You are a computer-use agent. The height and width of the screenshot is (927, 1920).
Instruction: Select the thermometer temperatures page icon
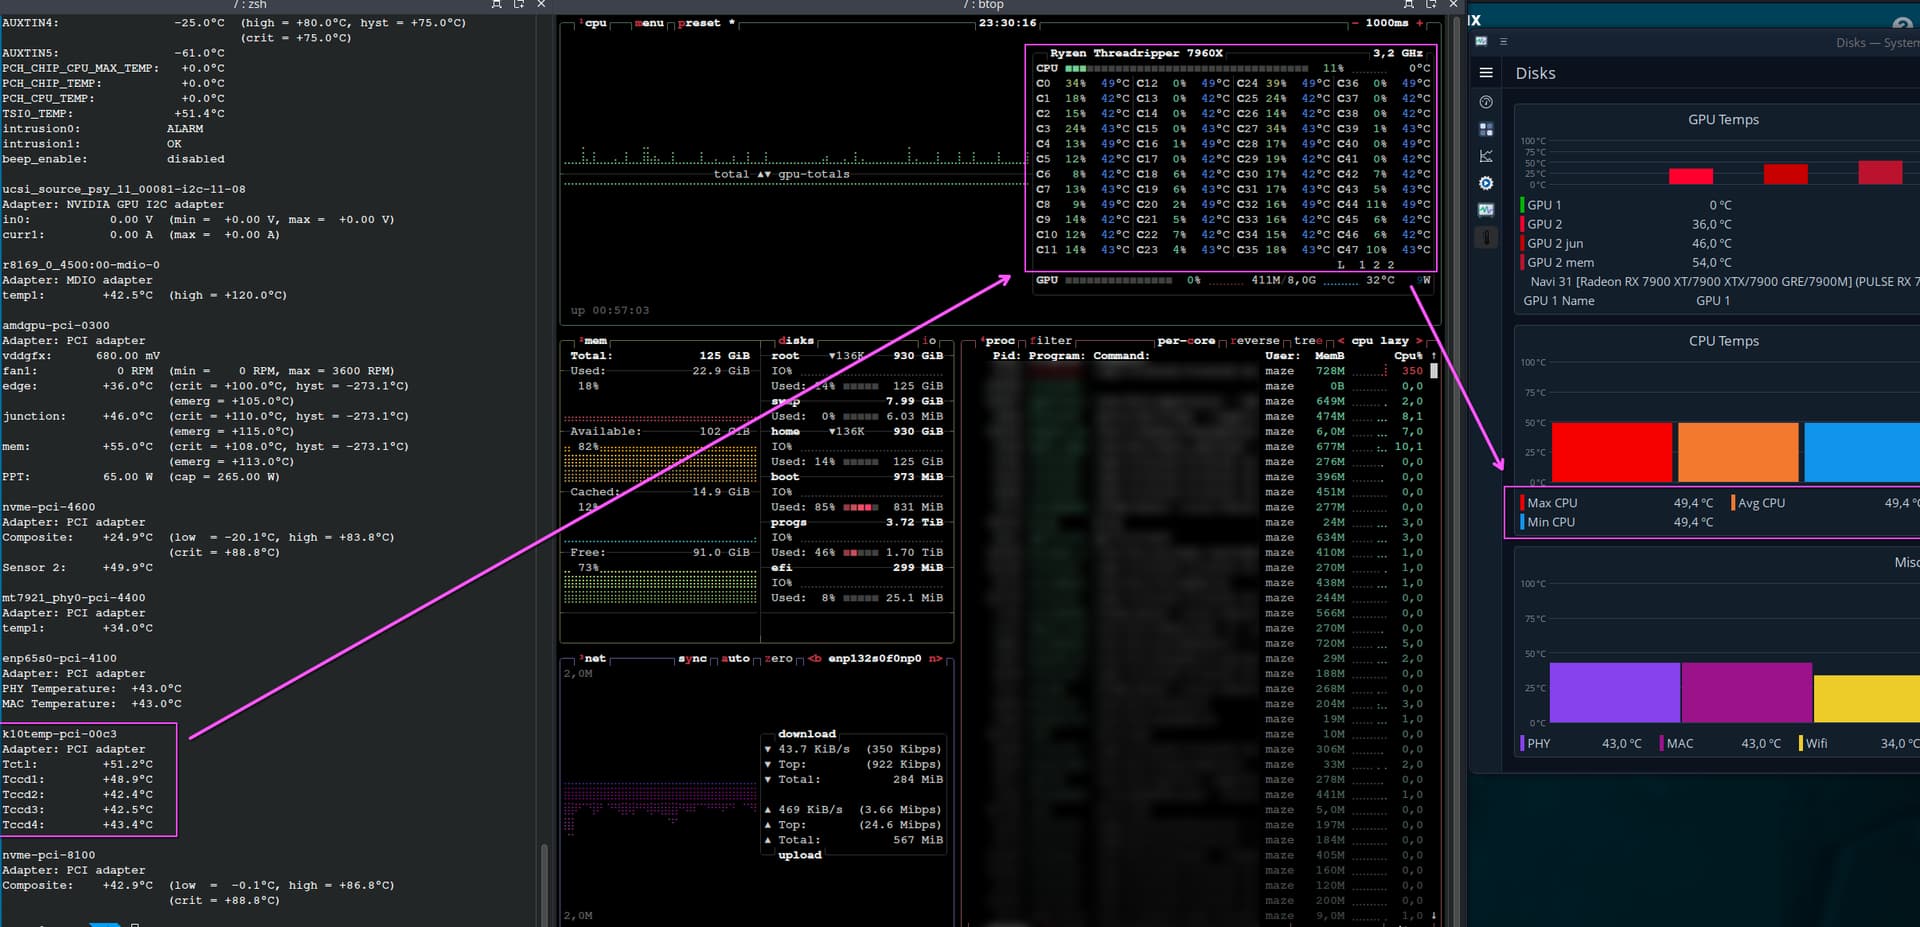coord(1486,237)
